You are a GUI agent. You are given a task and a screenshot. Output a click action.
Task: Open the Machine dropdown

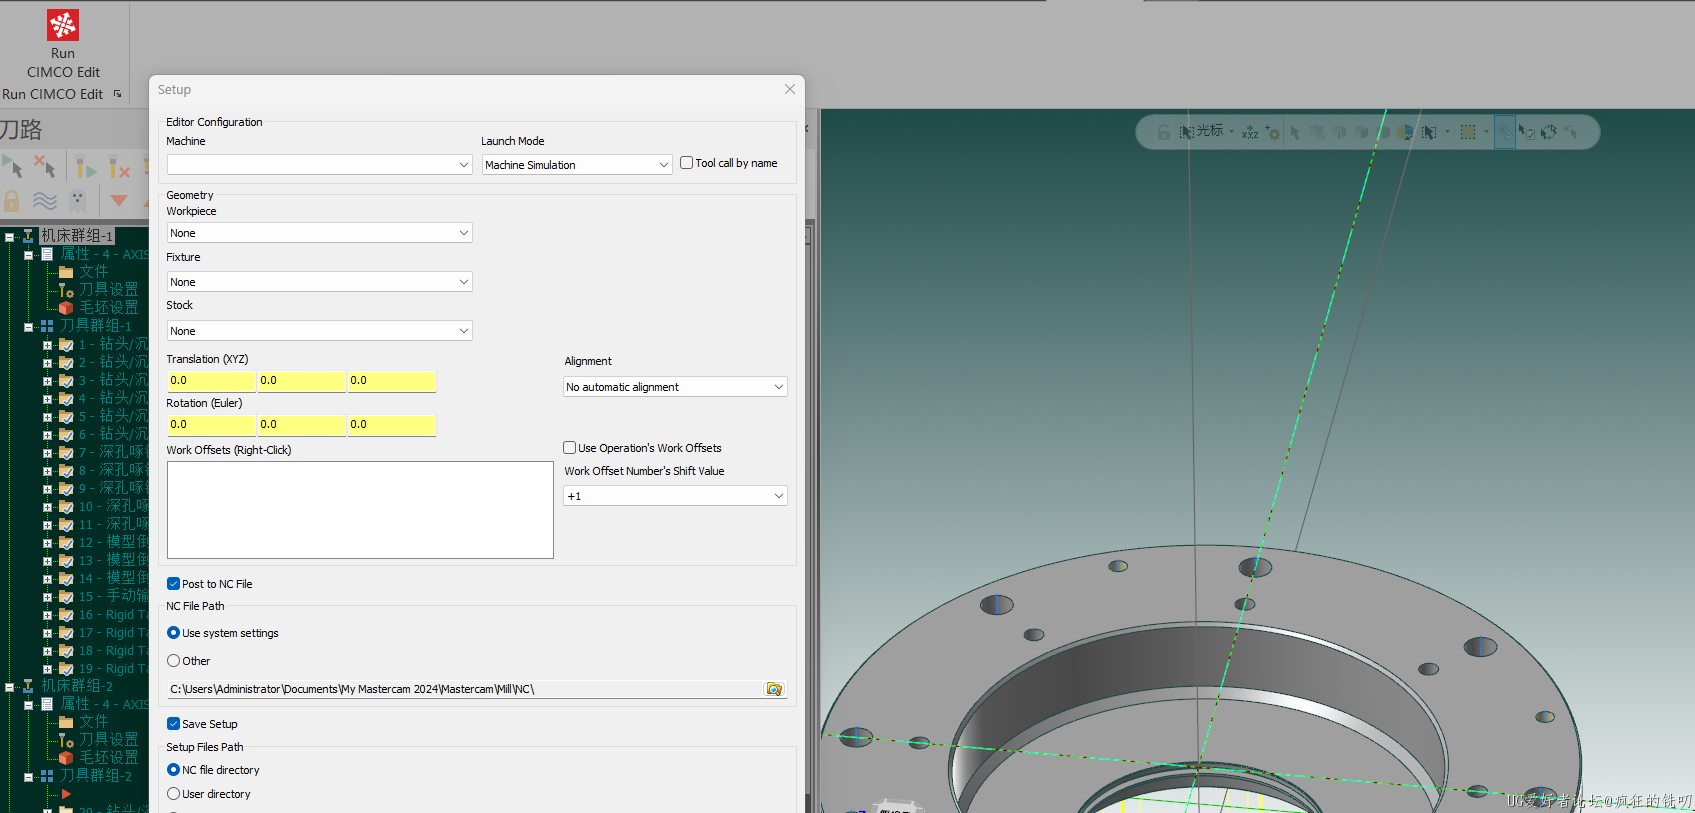319,165
